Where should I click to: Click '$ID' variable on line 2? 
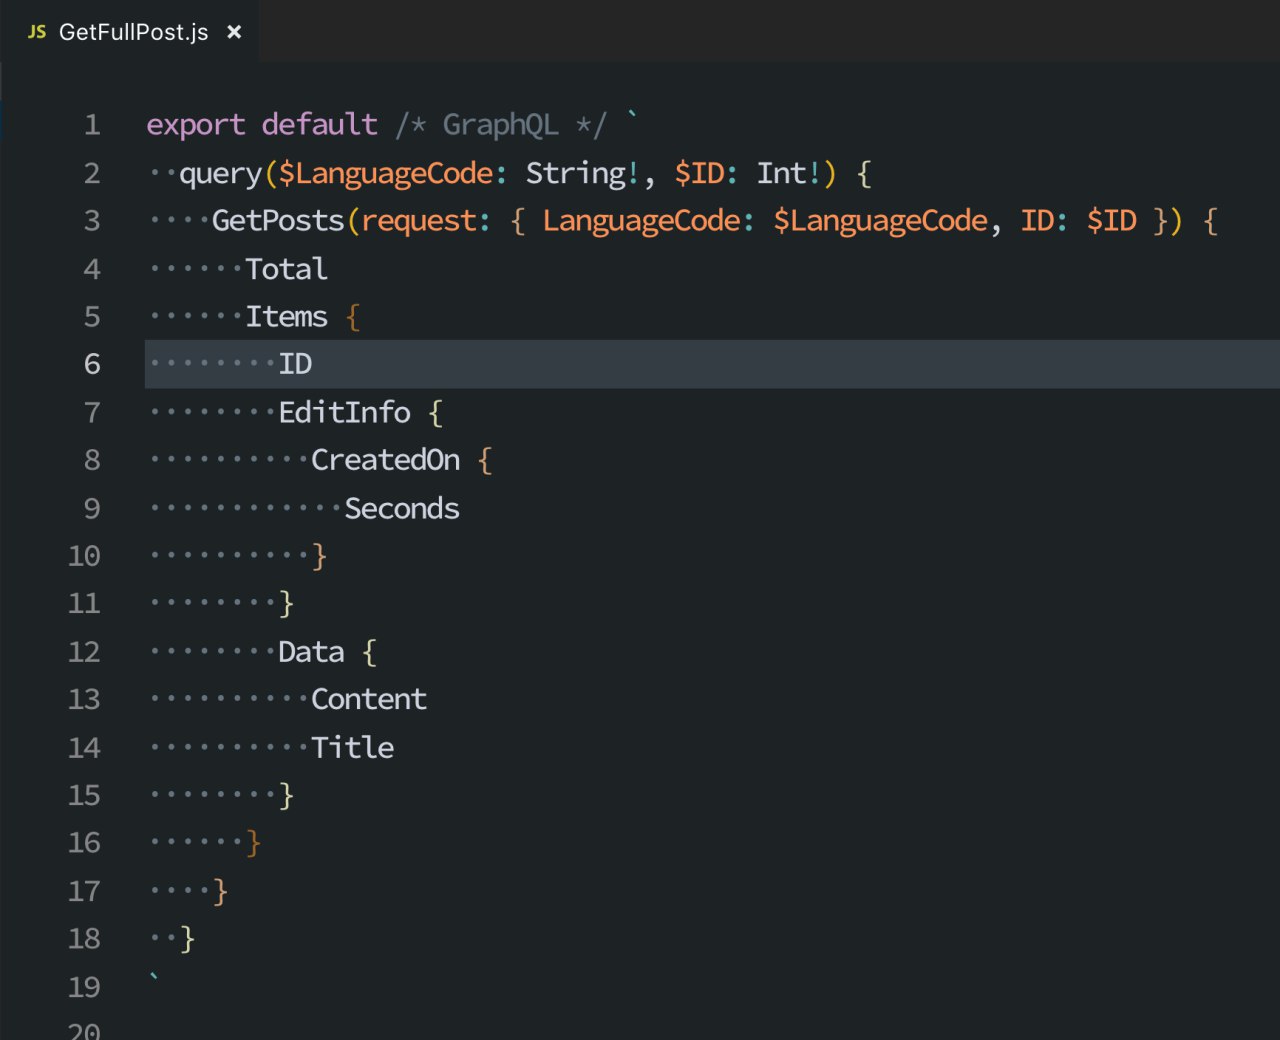699,173
